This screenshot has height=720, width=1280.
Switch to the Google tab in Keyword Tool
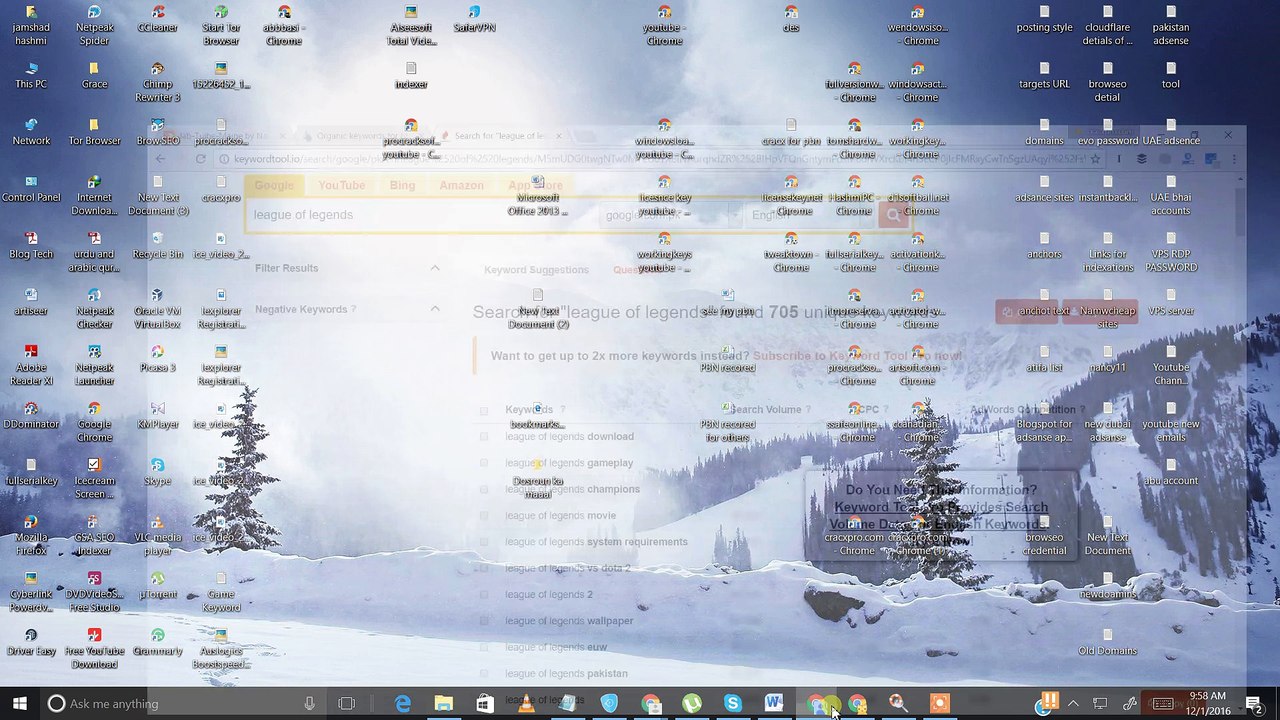coord(274,185)
